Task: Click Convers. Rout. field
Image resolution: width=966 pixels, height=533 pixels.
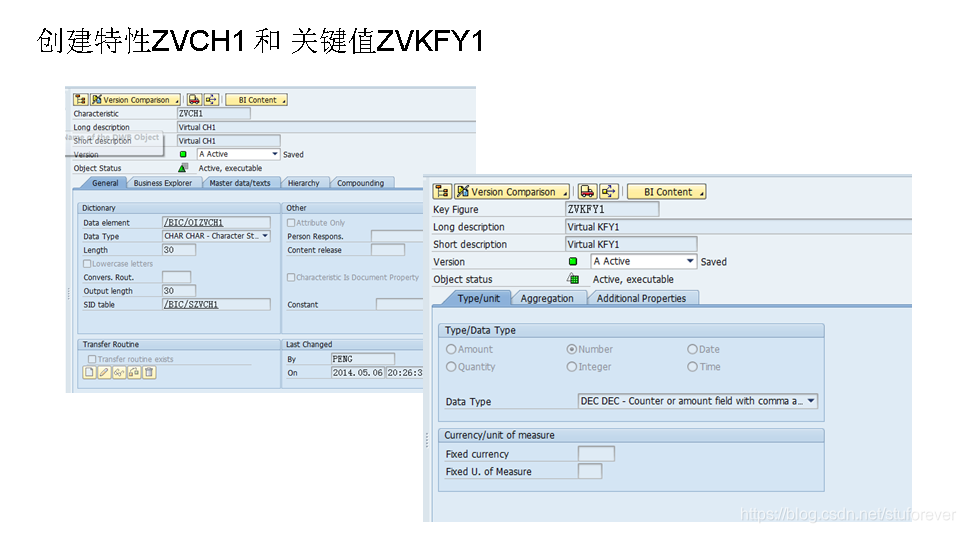Action: (x=176, y=277)
